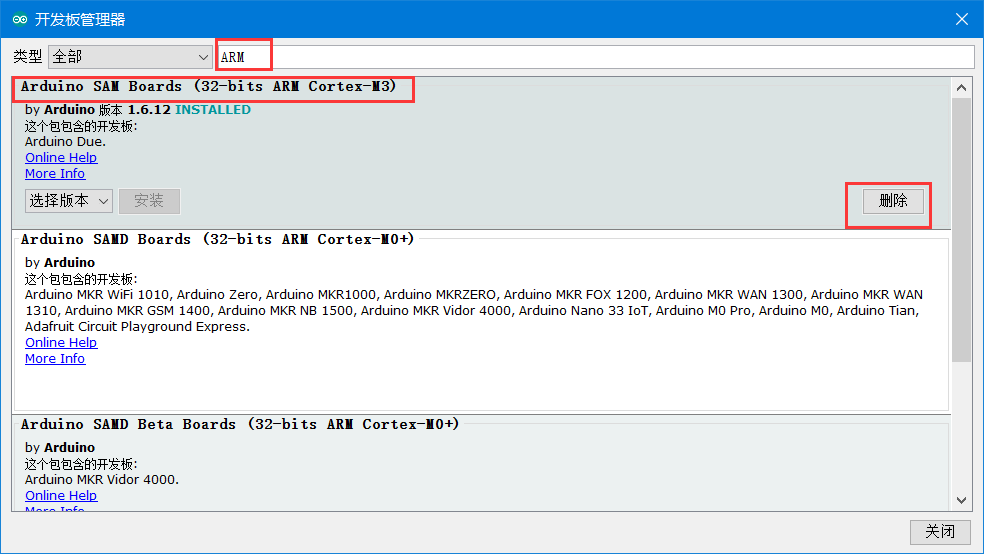Select Arduino SAMD Beta Boards package title
The width and height of the screenshot is (984, 554).
pyautogui.click(x=240, y=425)
